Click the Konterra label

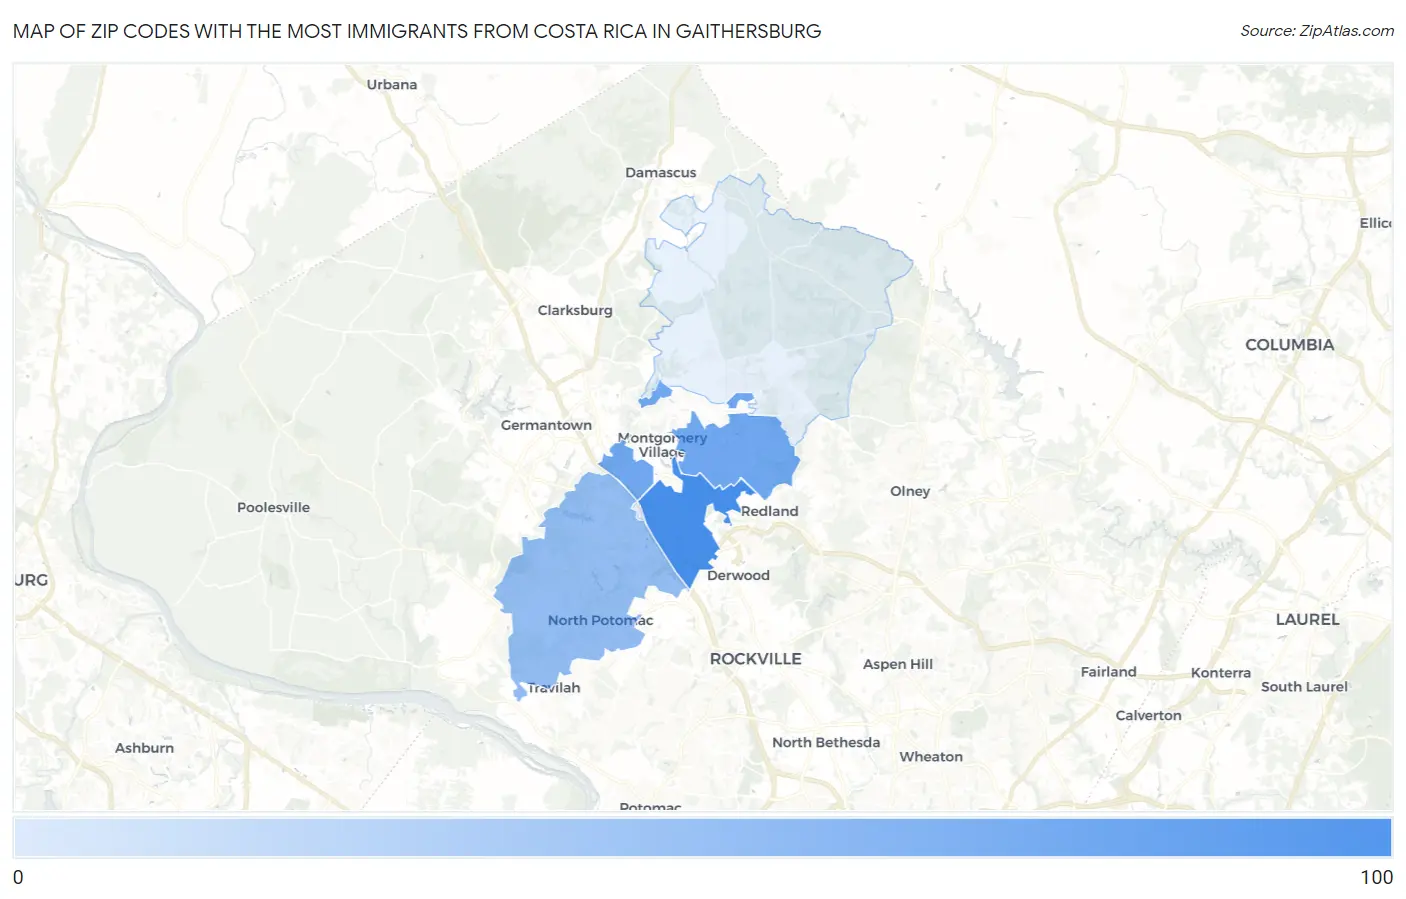pos(1220,673)
